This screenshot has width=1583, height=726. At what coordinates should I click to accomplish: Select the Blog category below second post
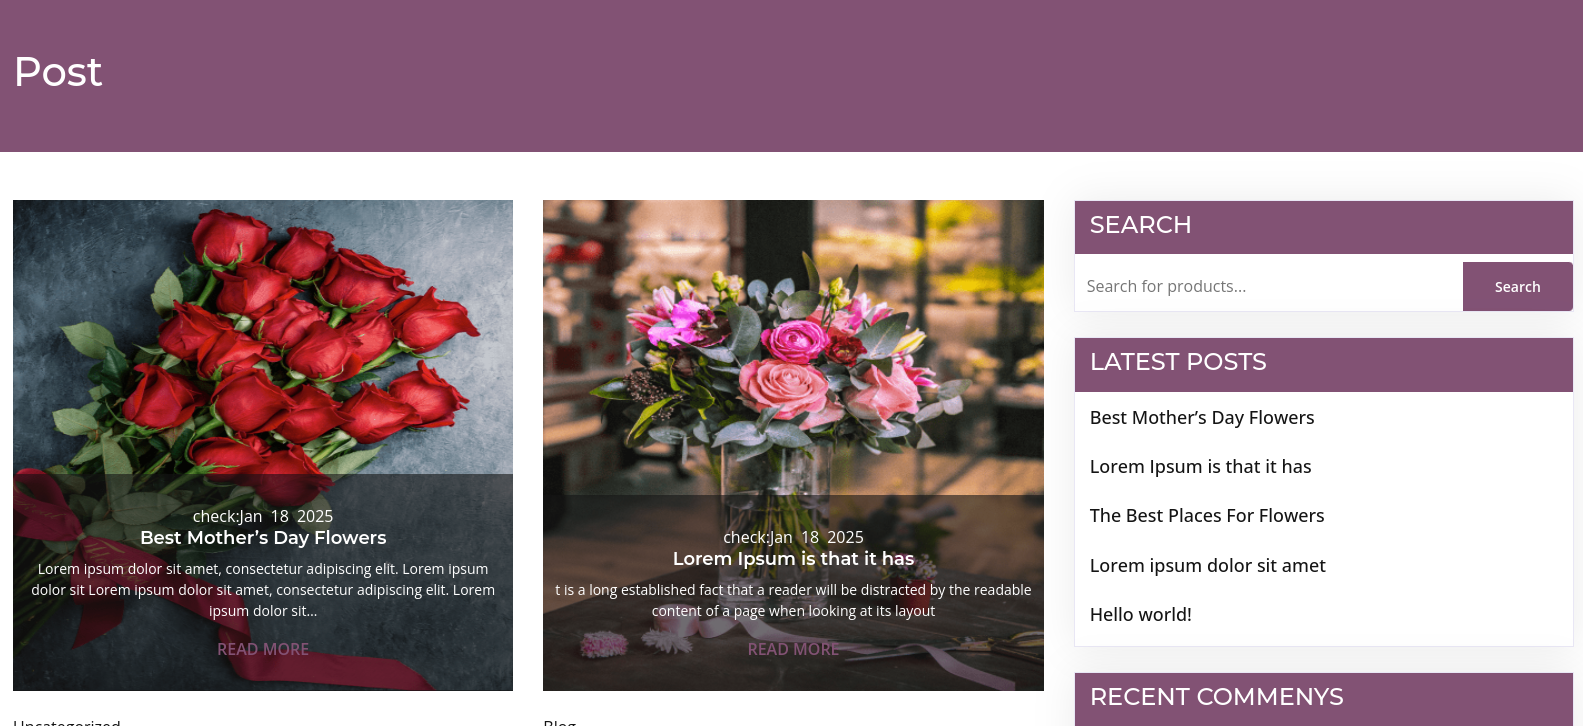(560, 722)
